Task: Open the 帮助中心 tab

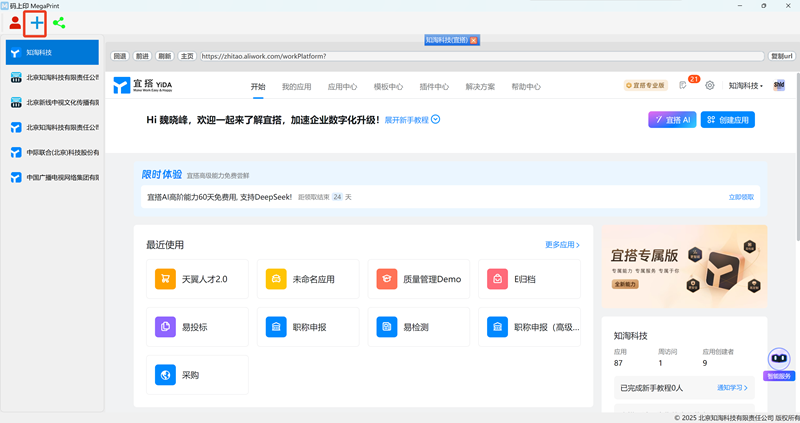Action: click(526, 87)
